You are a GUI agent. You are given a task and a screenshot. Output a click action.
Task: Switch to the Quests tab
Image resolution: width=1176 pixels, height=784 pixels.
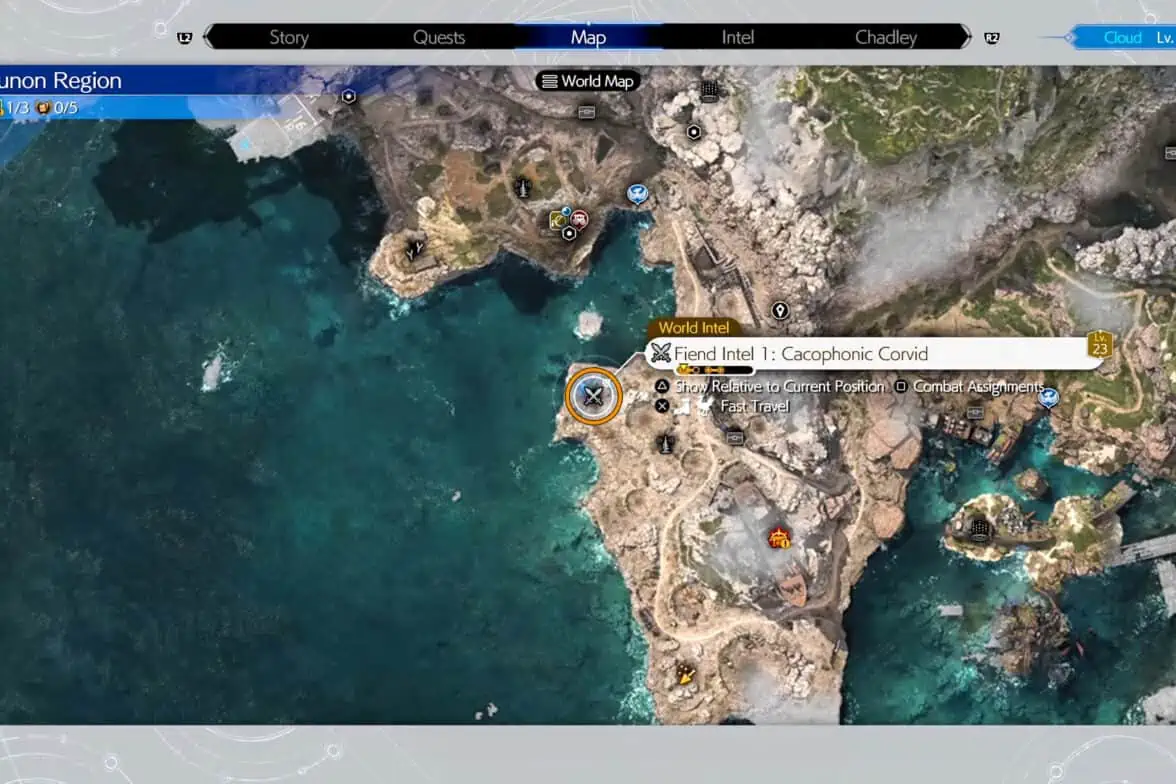(x=439, y=38)
